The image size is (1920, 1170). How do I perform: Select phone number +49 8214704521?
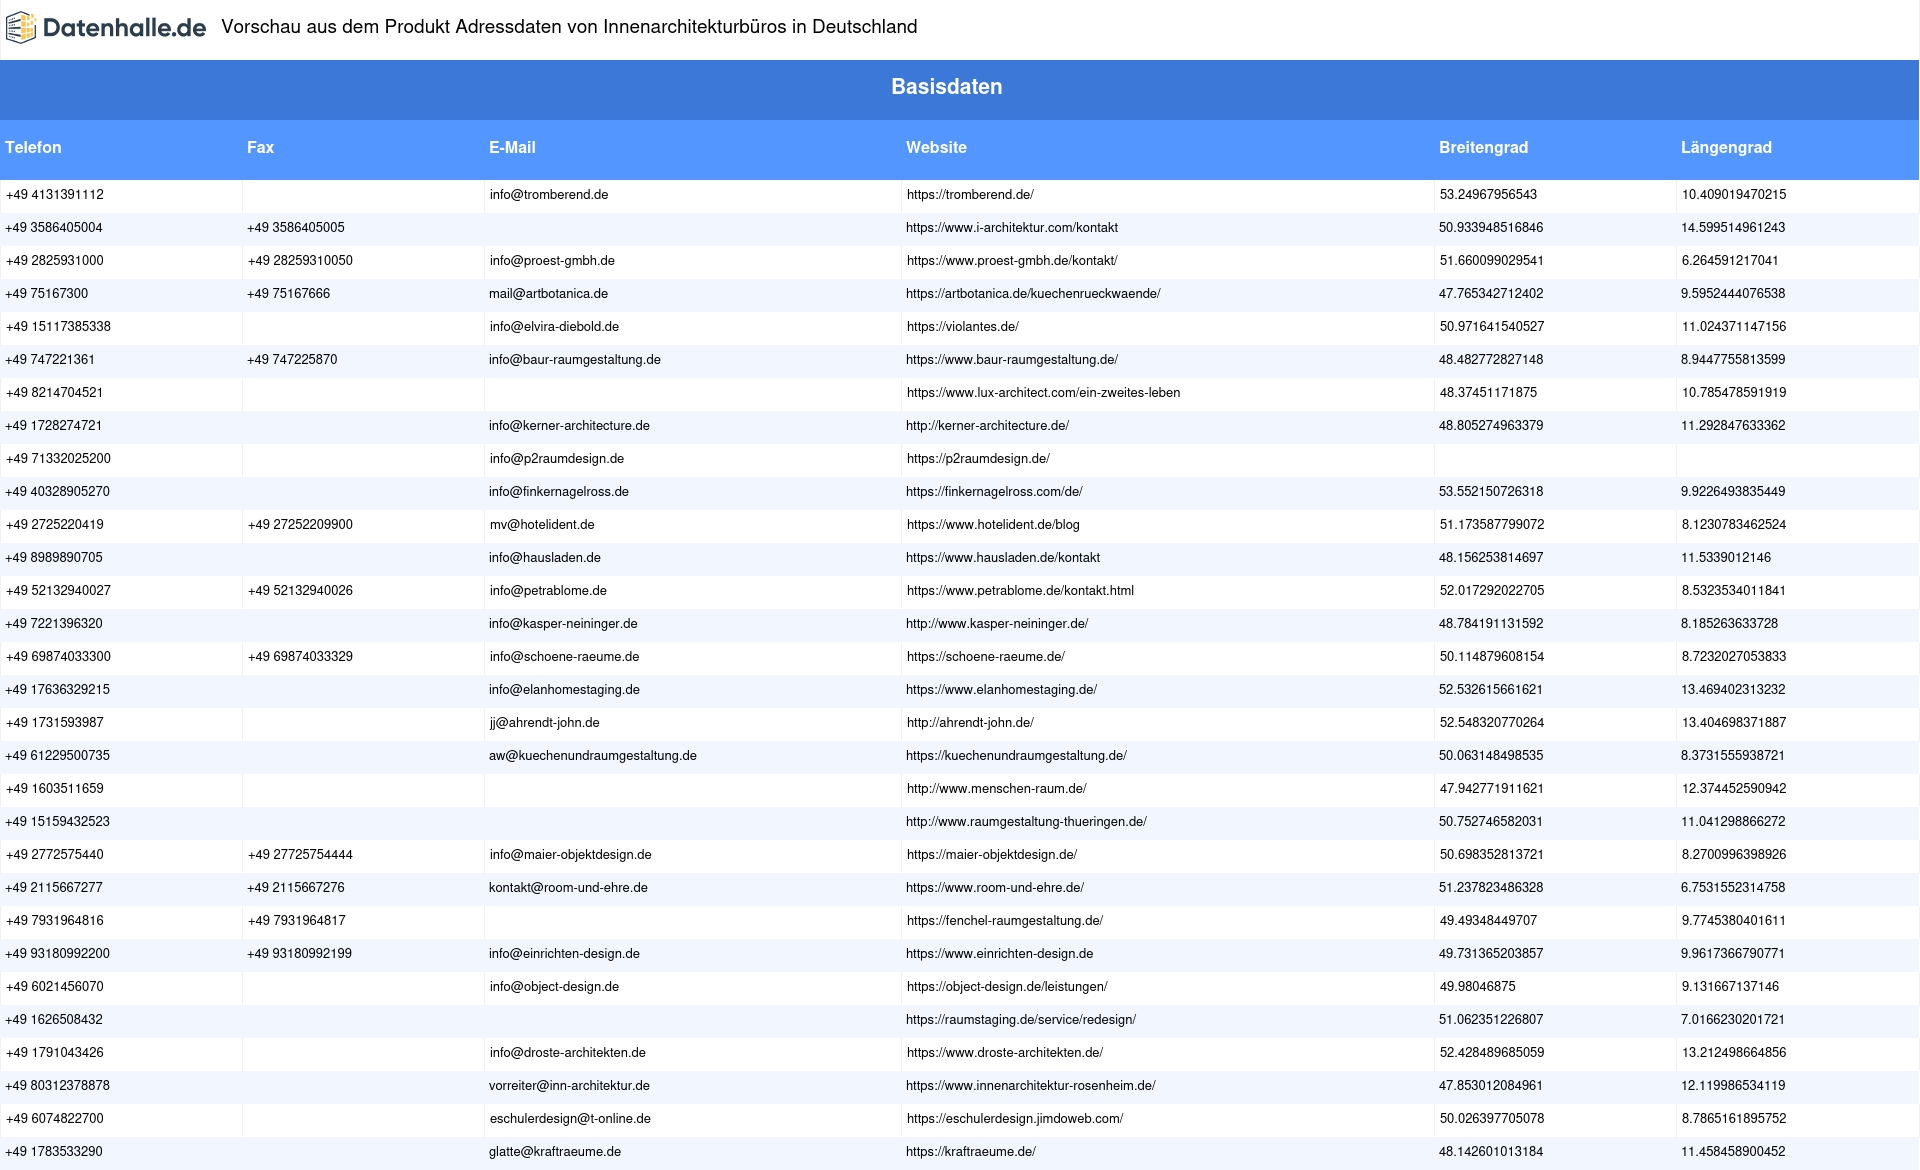coord(54,393)
